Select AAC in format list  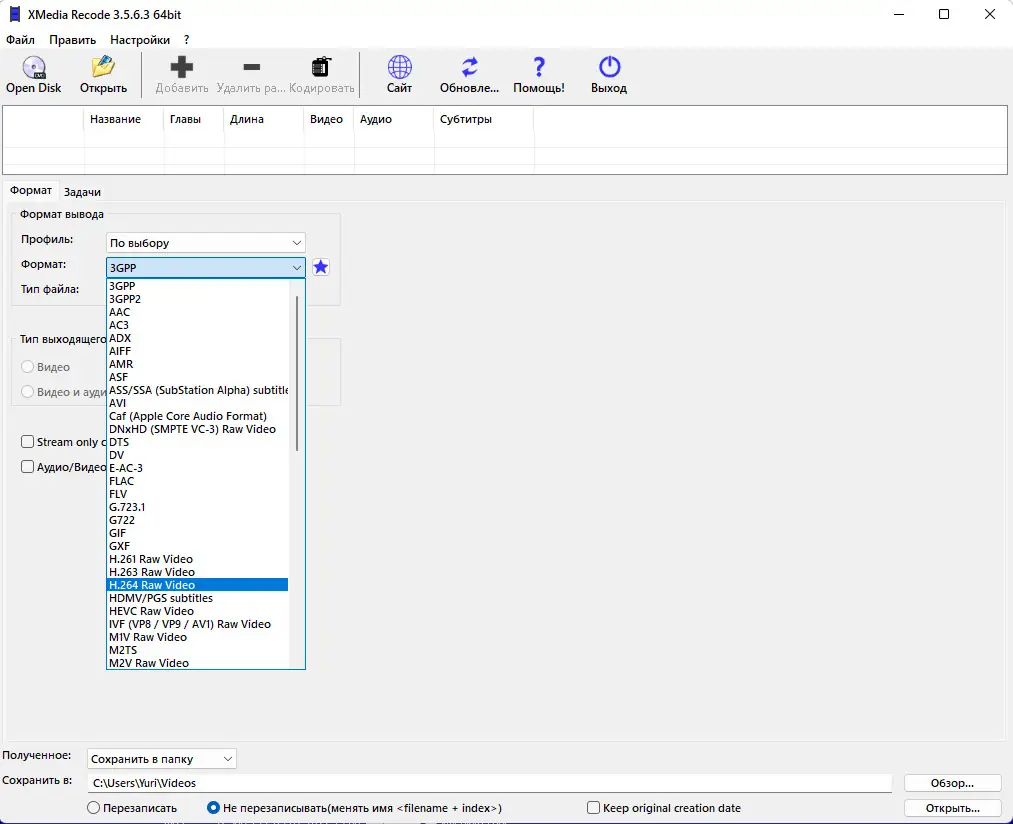click(x=197, y=312)
